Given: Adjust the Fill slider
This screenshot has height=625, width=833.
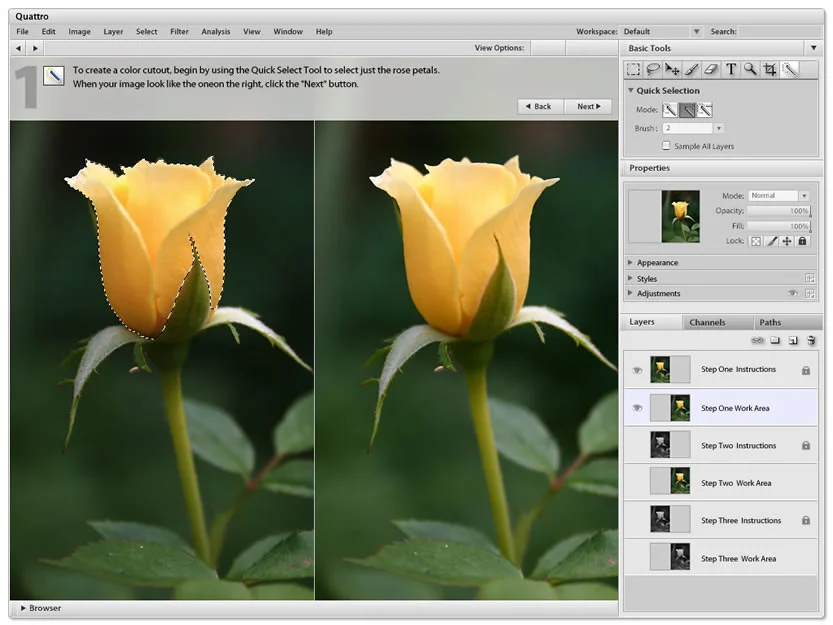Looking at the screenshot, I should 779,226.
